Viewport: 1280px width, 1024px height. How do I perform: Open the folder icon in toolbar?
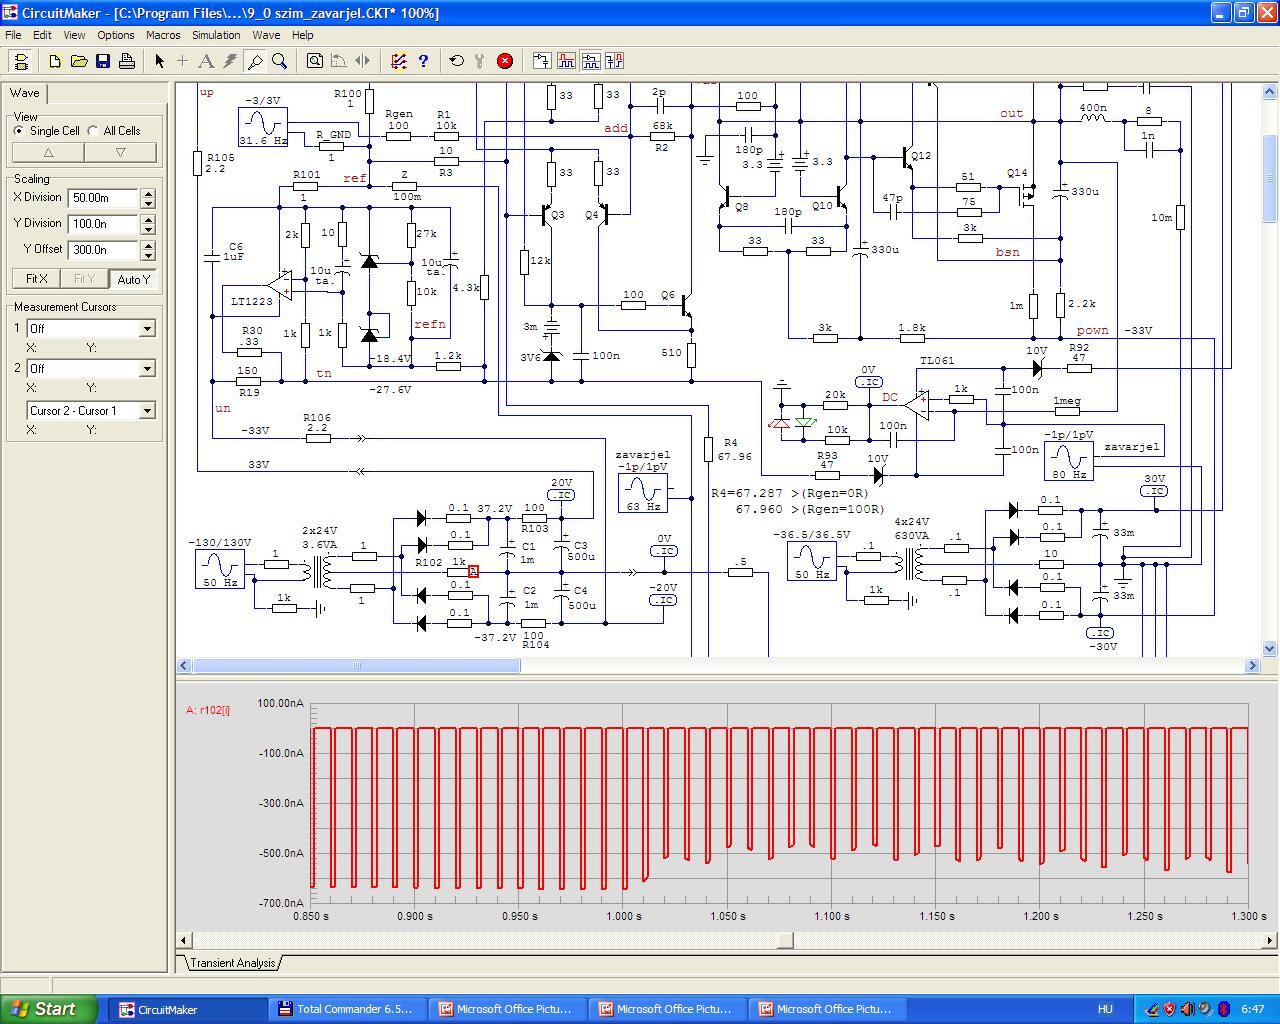(79, 61)
